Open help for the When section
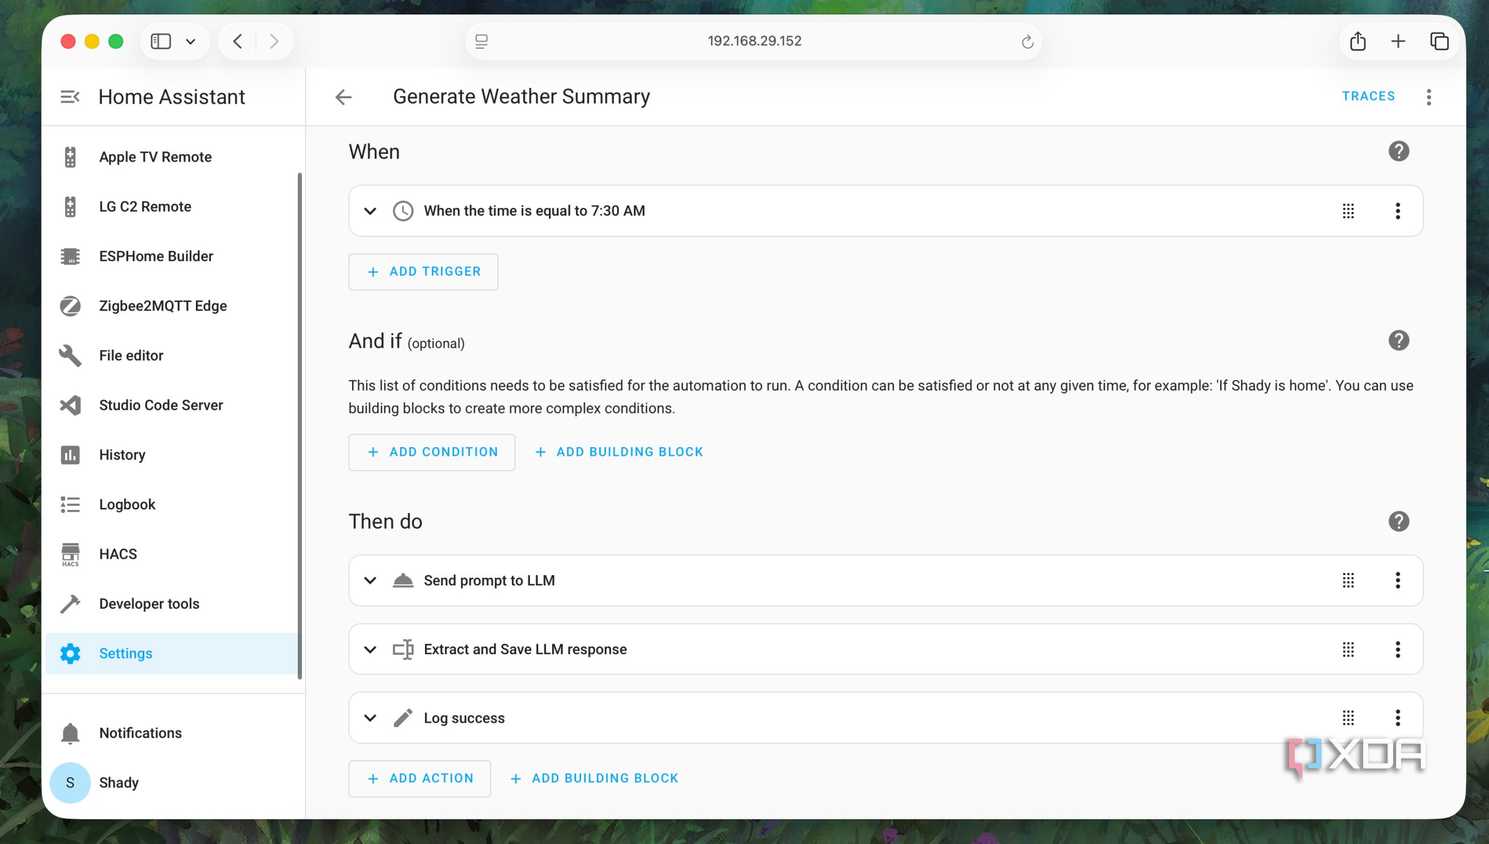The height and width of the screenshot is (844, 1489). [1399, 151]
